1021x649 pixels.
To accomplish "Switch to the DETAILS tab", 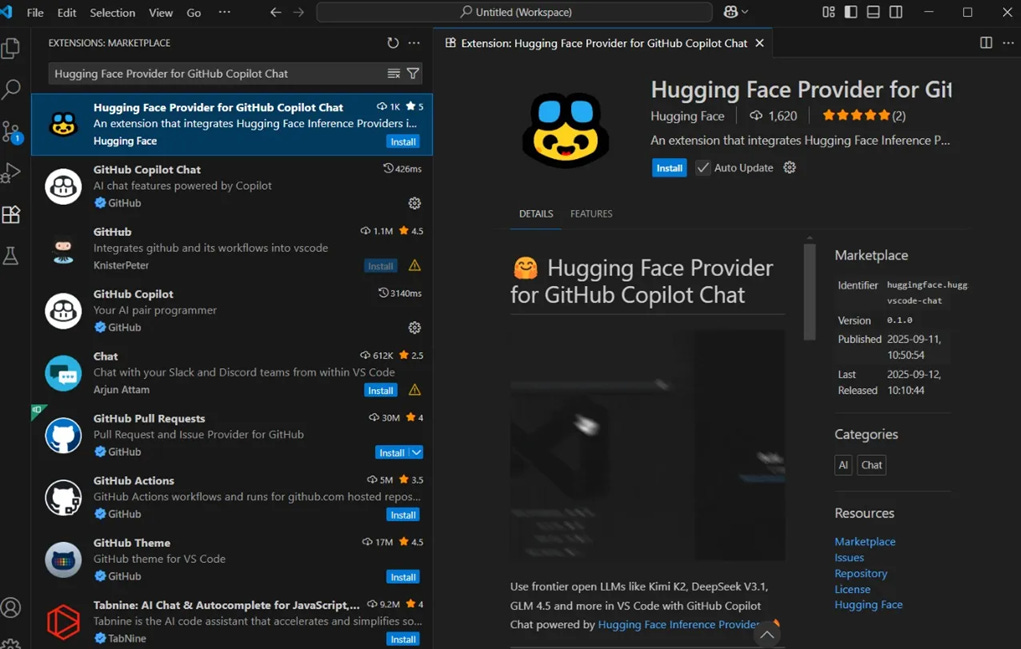I will pyautogui.click(x=536, y=214).
